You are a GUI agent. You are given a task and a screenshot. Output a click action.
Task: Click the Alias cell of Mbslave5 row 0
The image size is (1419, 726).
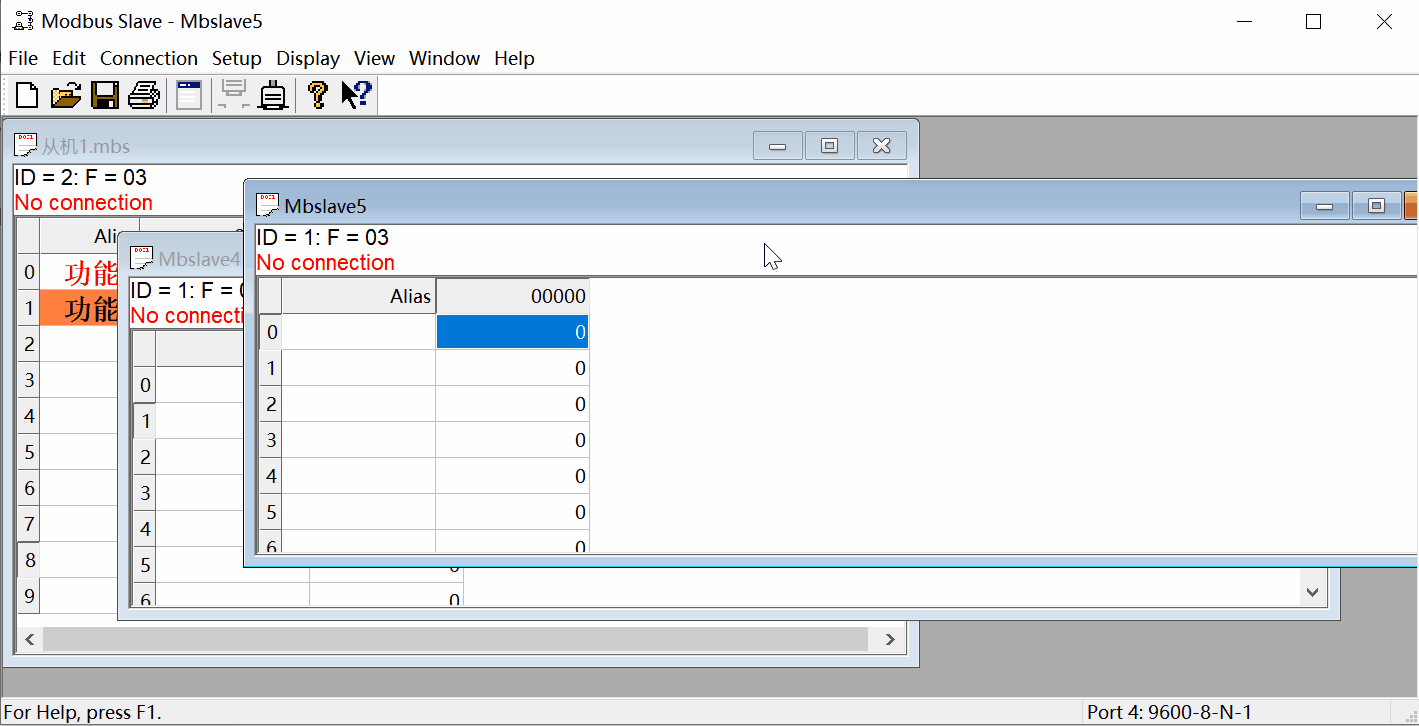pos(359,332)
